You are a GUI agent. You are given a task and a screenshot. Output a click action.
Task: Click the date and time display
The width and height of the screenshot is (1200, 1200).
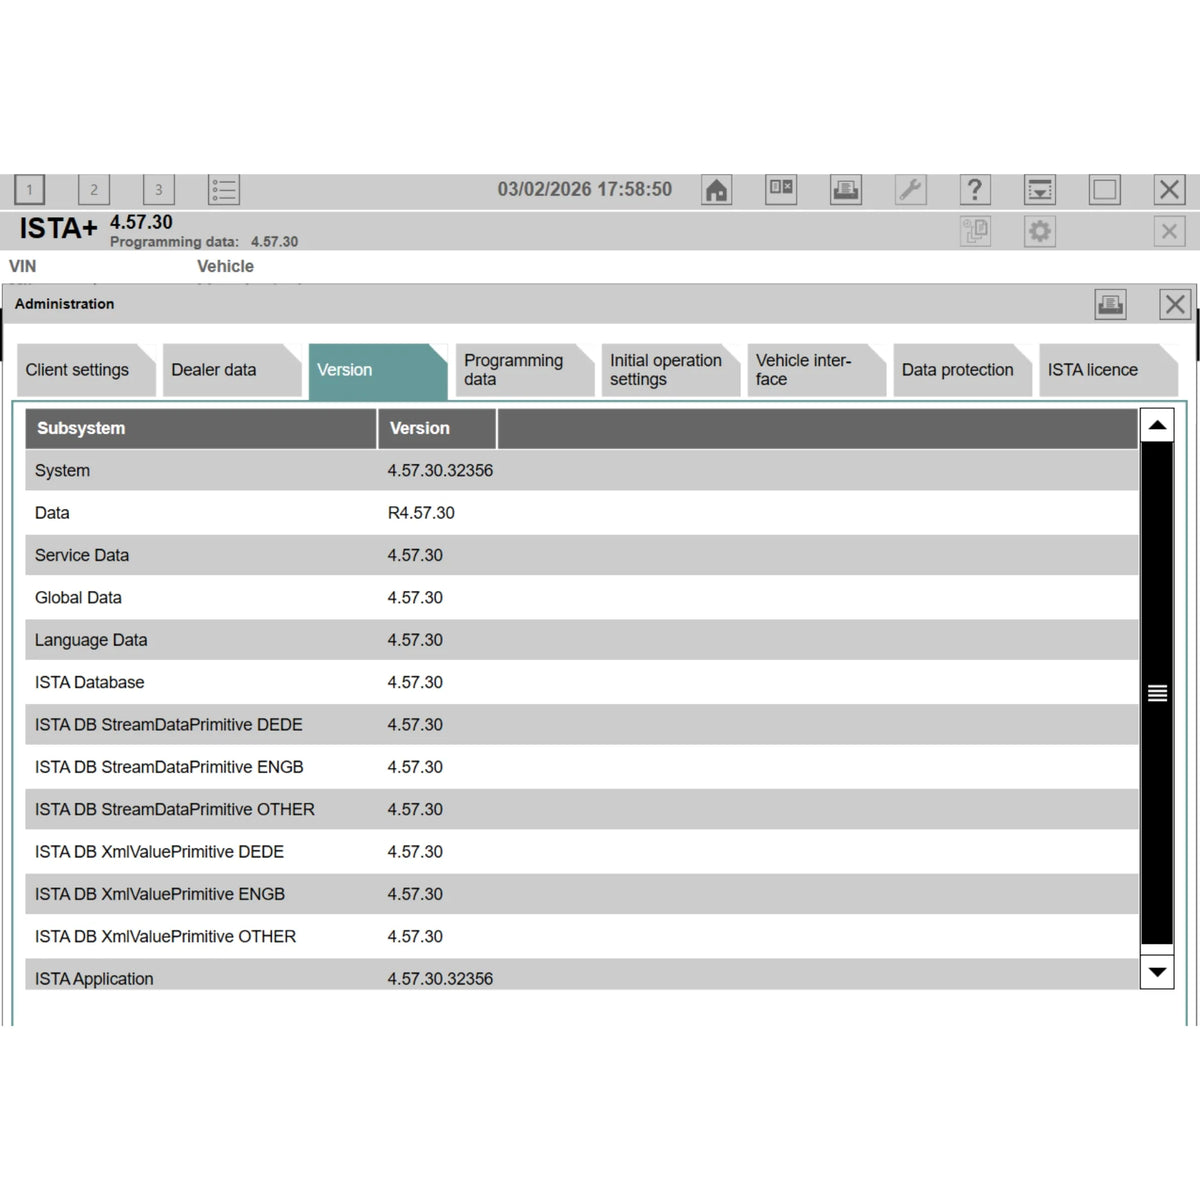pos(585,189)
